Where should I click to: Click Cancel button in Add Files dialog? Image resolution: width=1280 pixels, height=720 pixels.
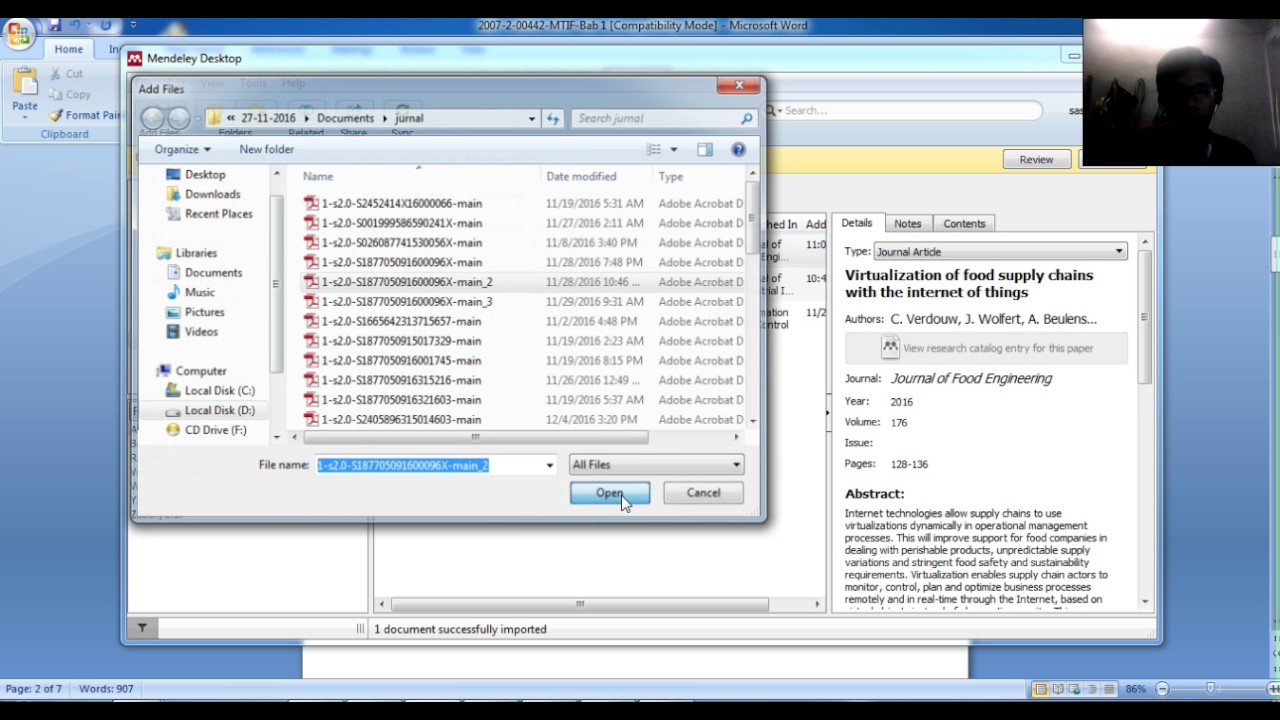pyautogui.click(x=703, y=493)
